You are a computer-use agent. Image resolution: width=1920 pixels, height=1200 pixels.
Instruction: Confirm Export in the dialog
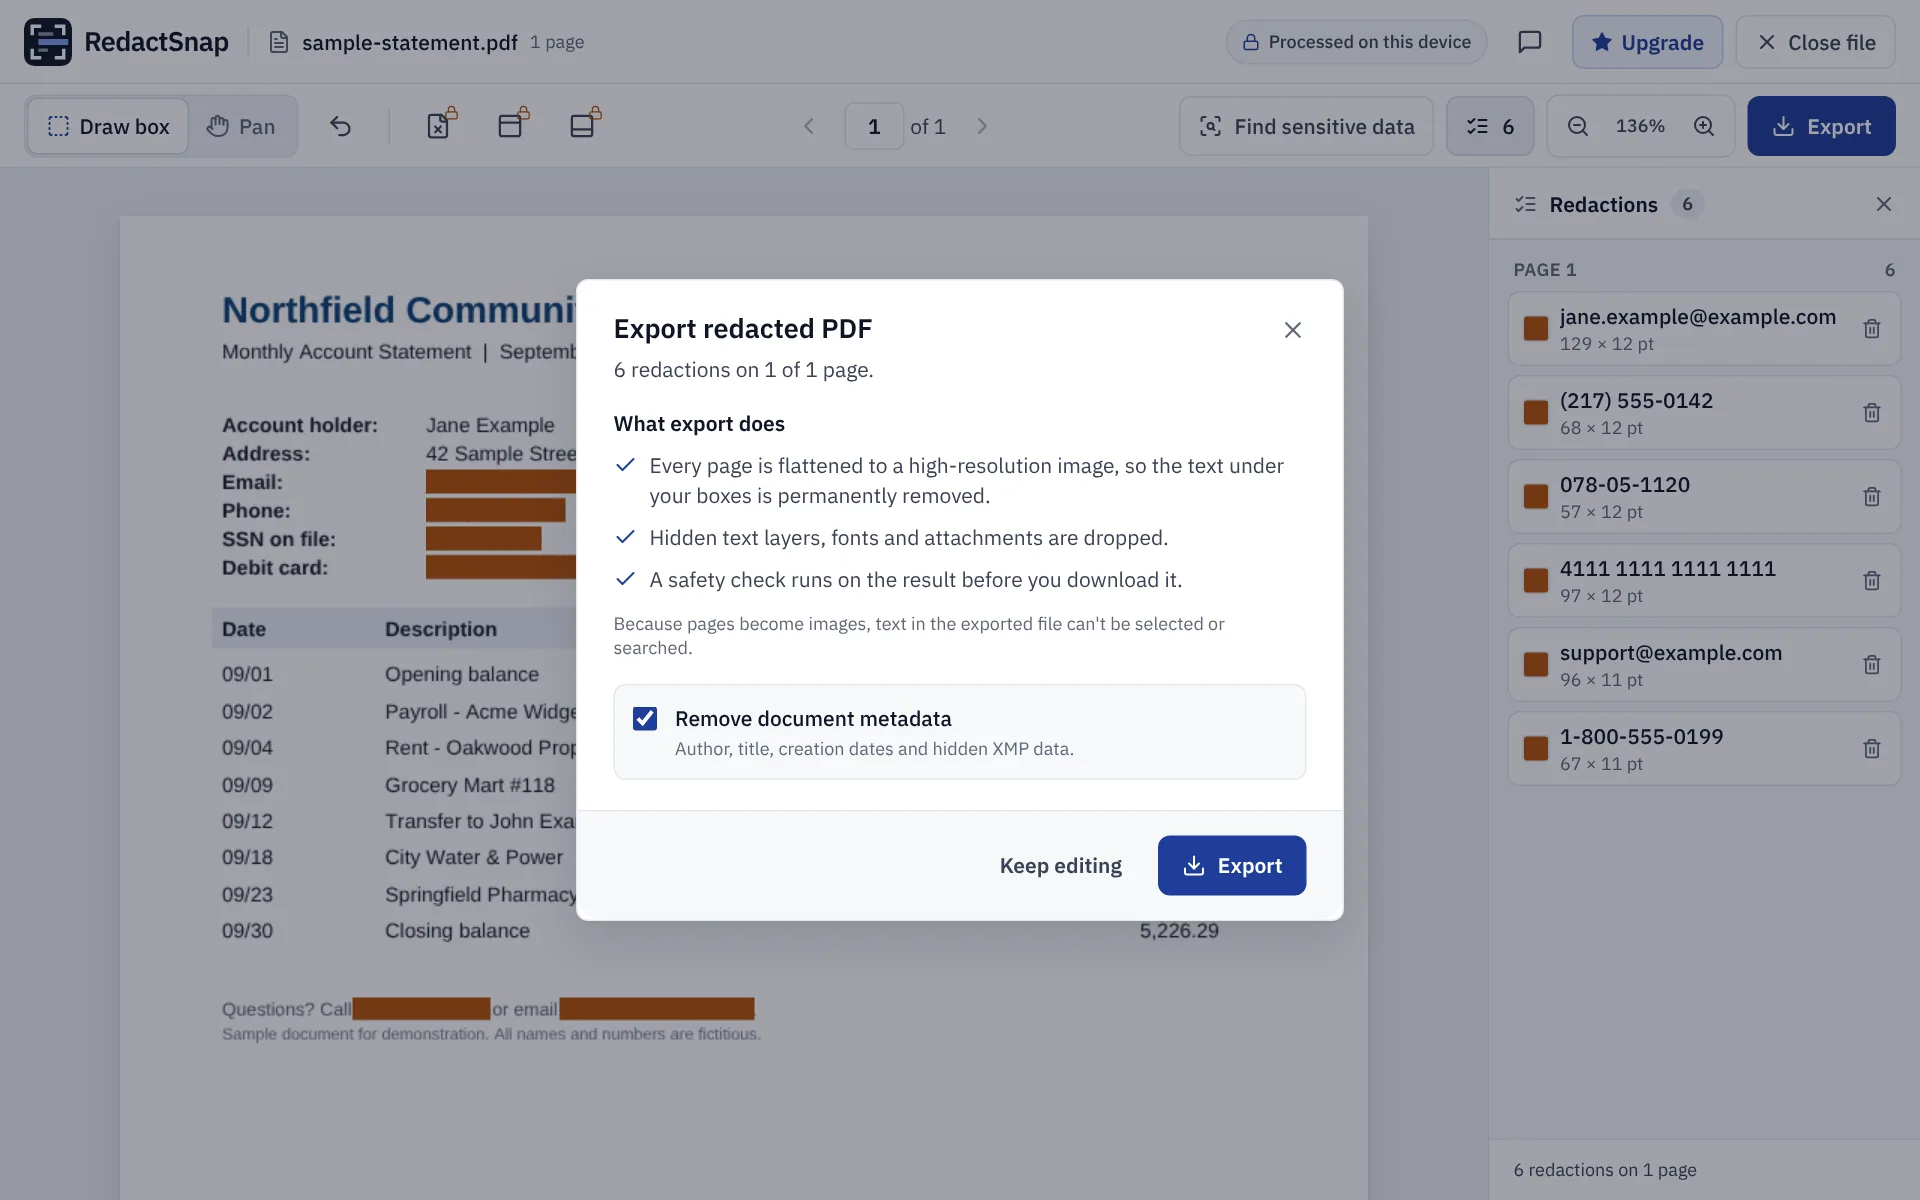[x=1231, y=866]
